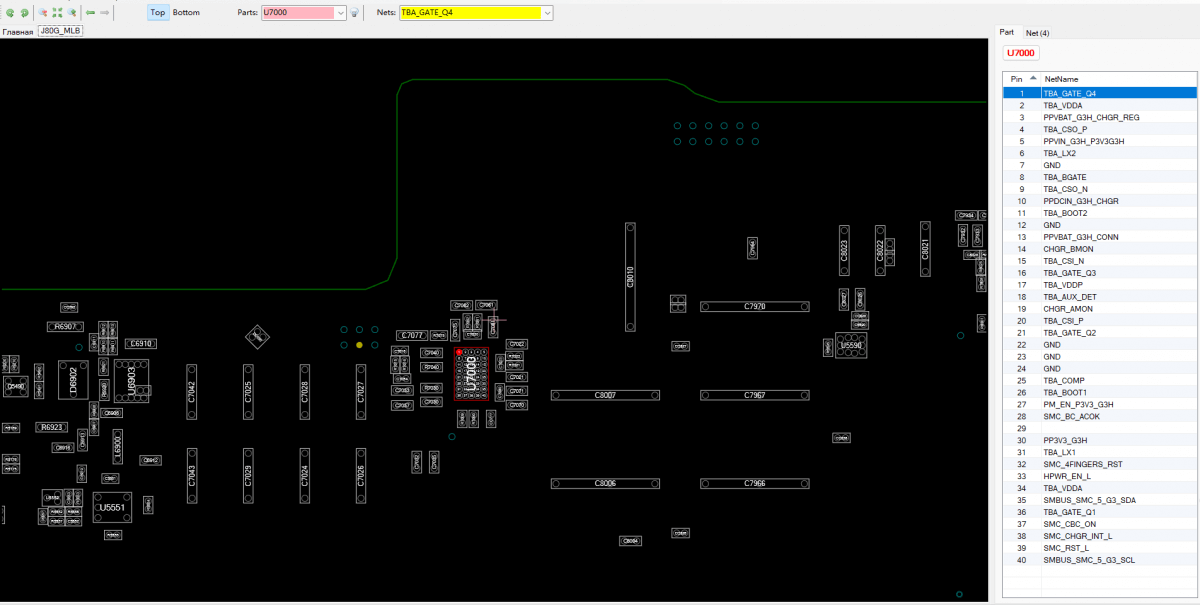The width and height of the screenshot is (1200, 605).
Task: Click the lamp highlight icon beside Parts
Action: tap(355, 13)
